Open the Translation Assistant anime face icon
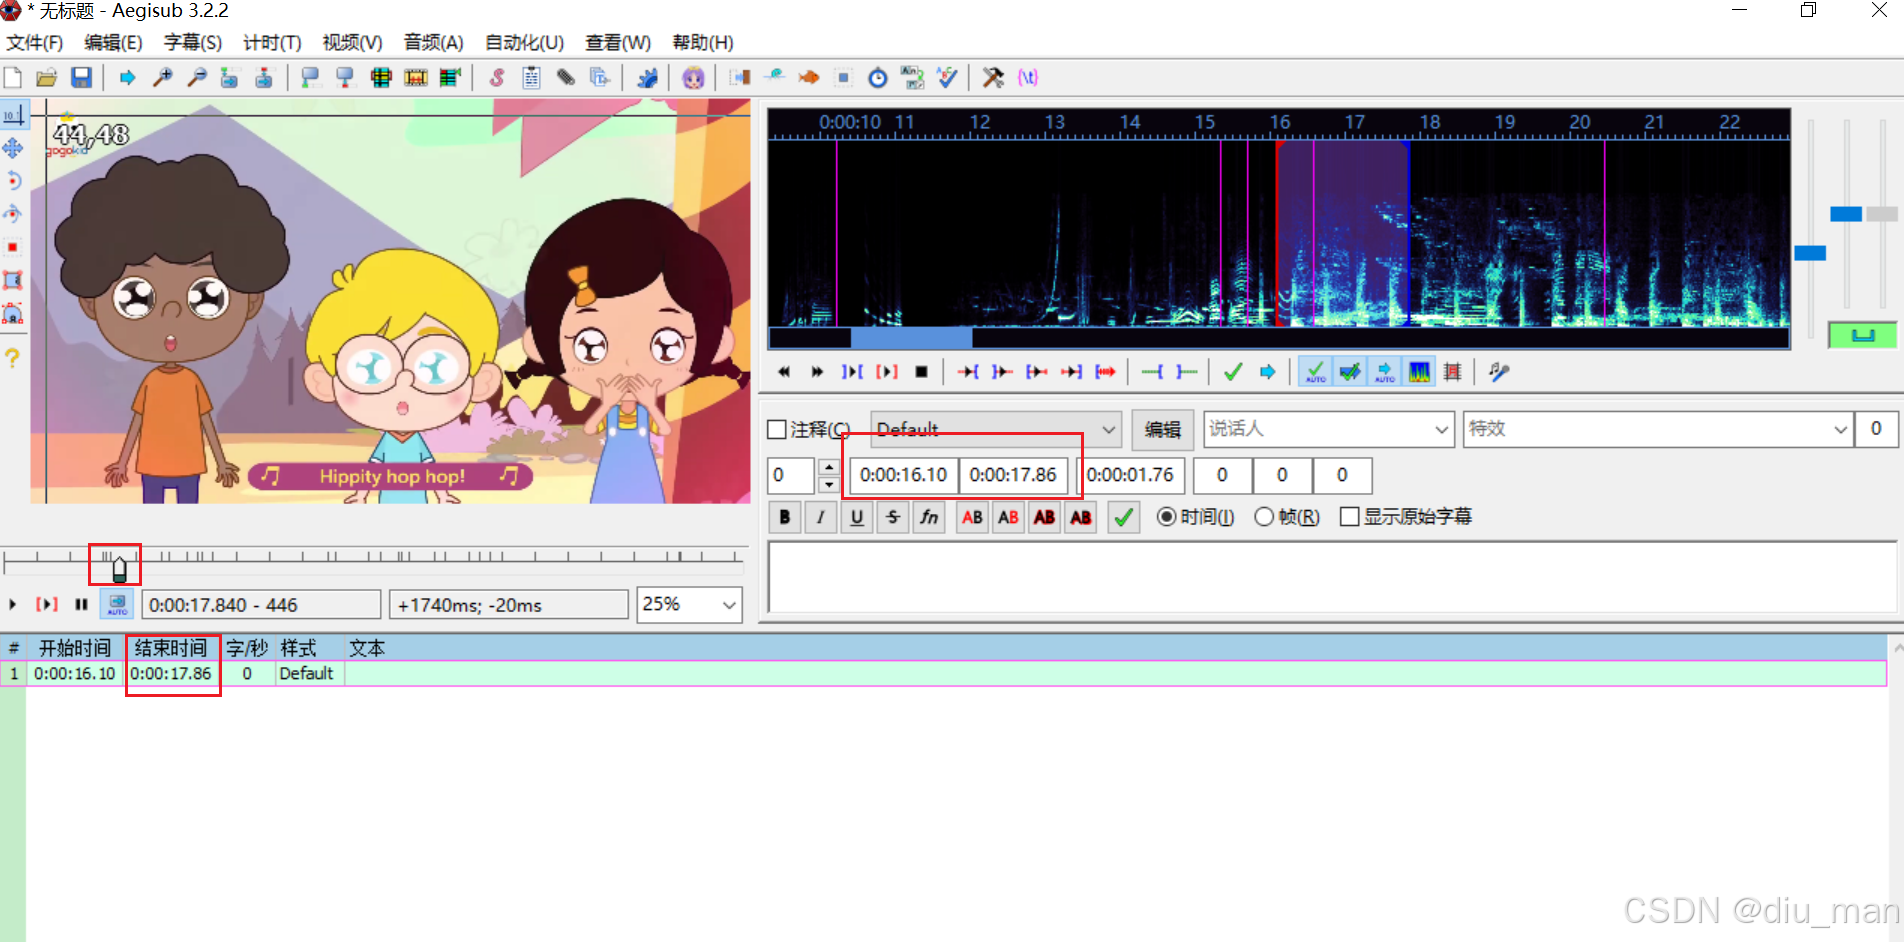The image size is (1904, 942). [x=693, y=78]
